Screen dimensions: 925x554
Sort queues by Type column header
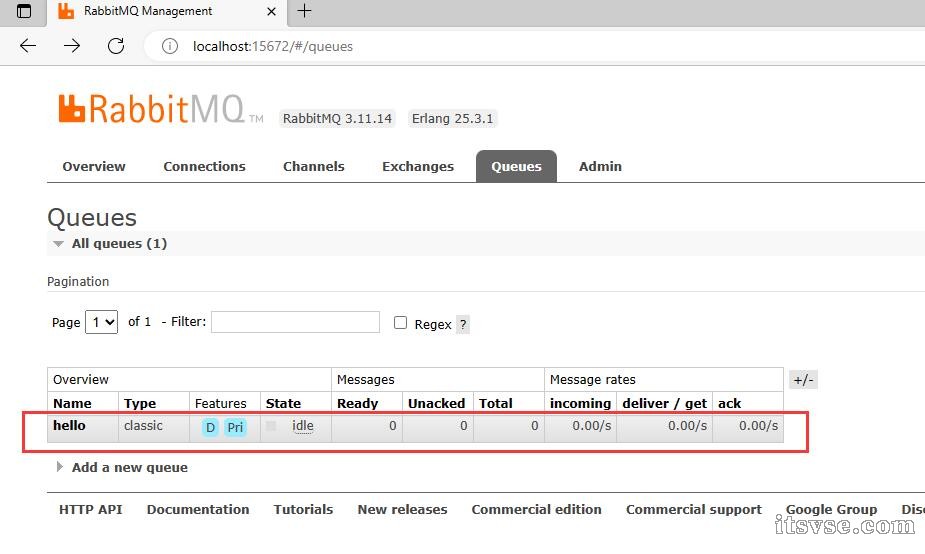[x=140, y=404]
